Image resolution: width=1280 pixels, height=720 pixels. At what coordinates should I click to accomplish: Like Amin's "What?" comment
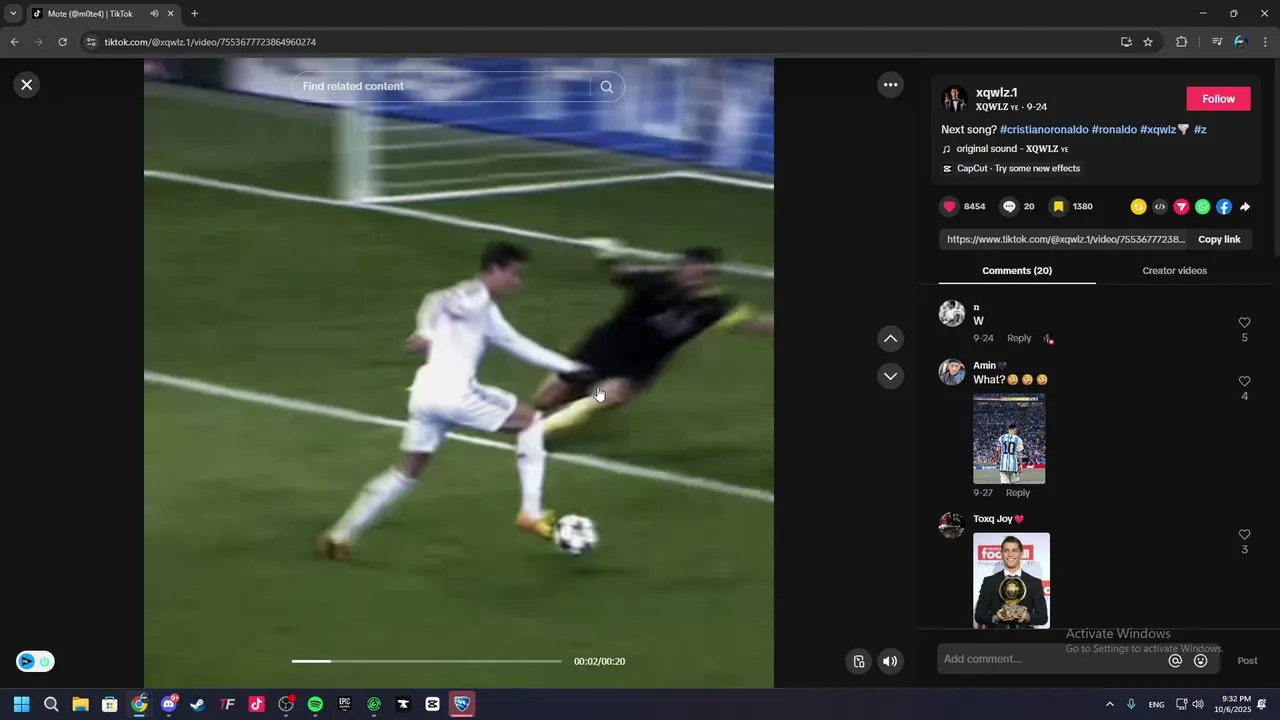click(x=1244, y=382)
